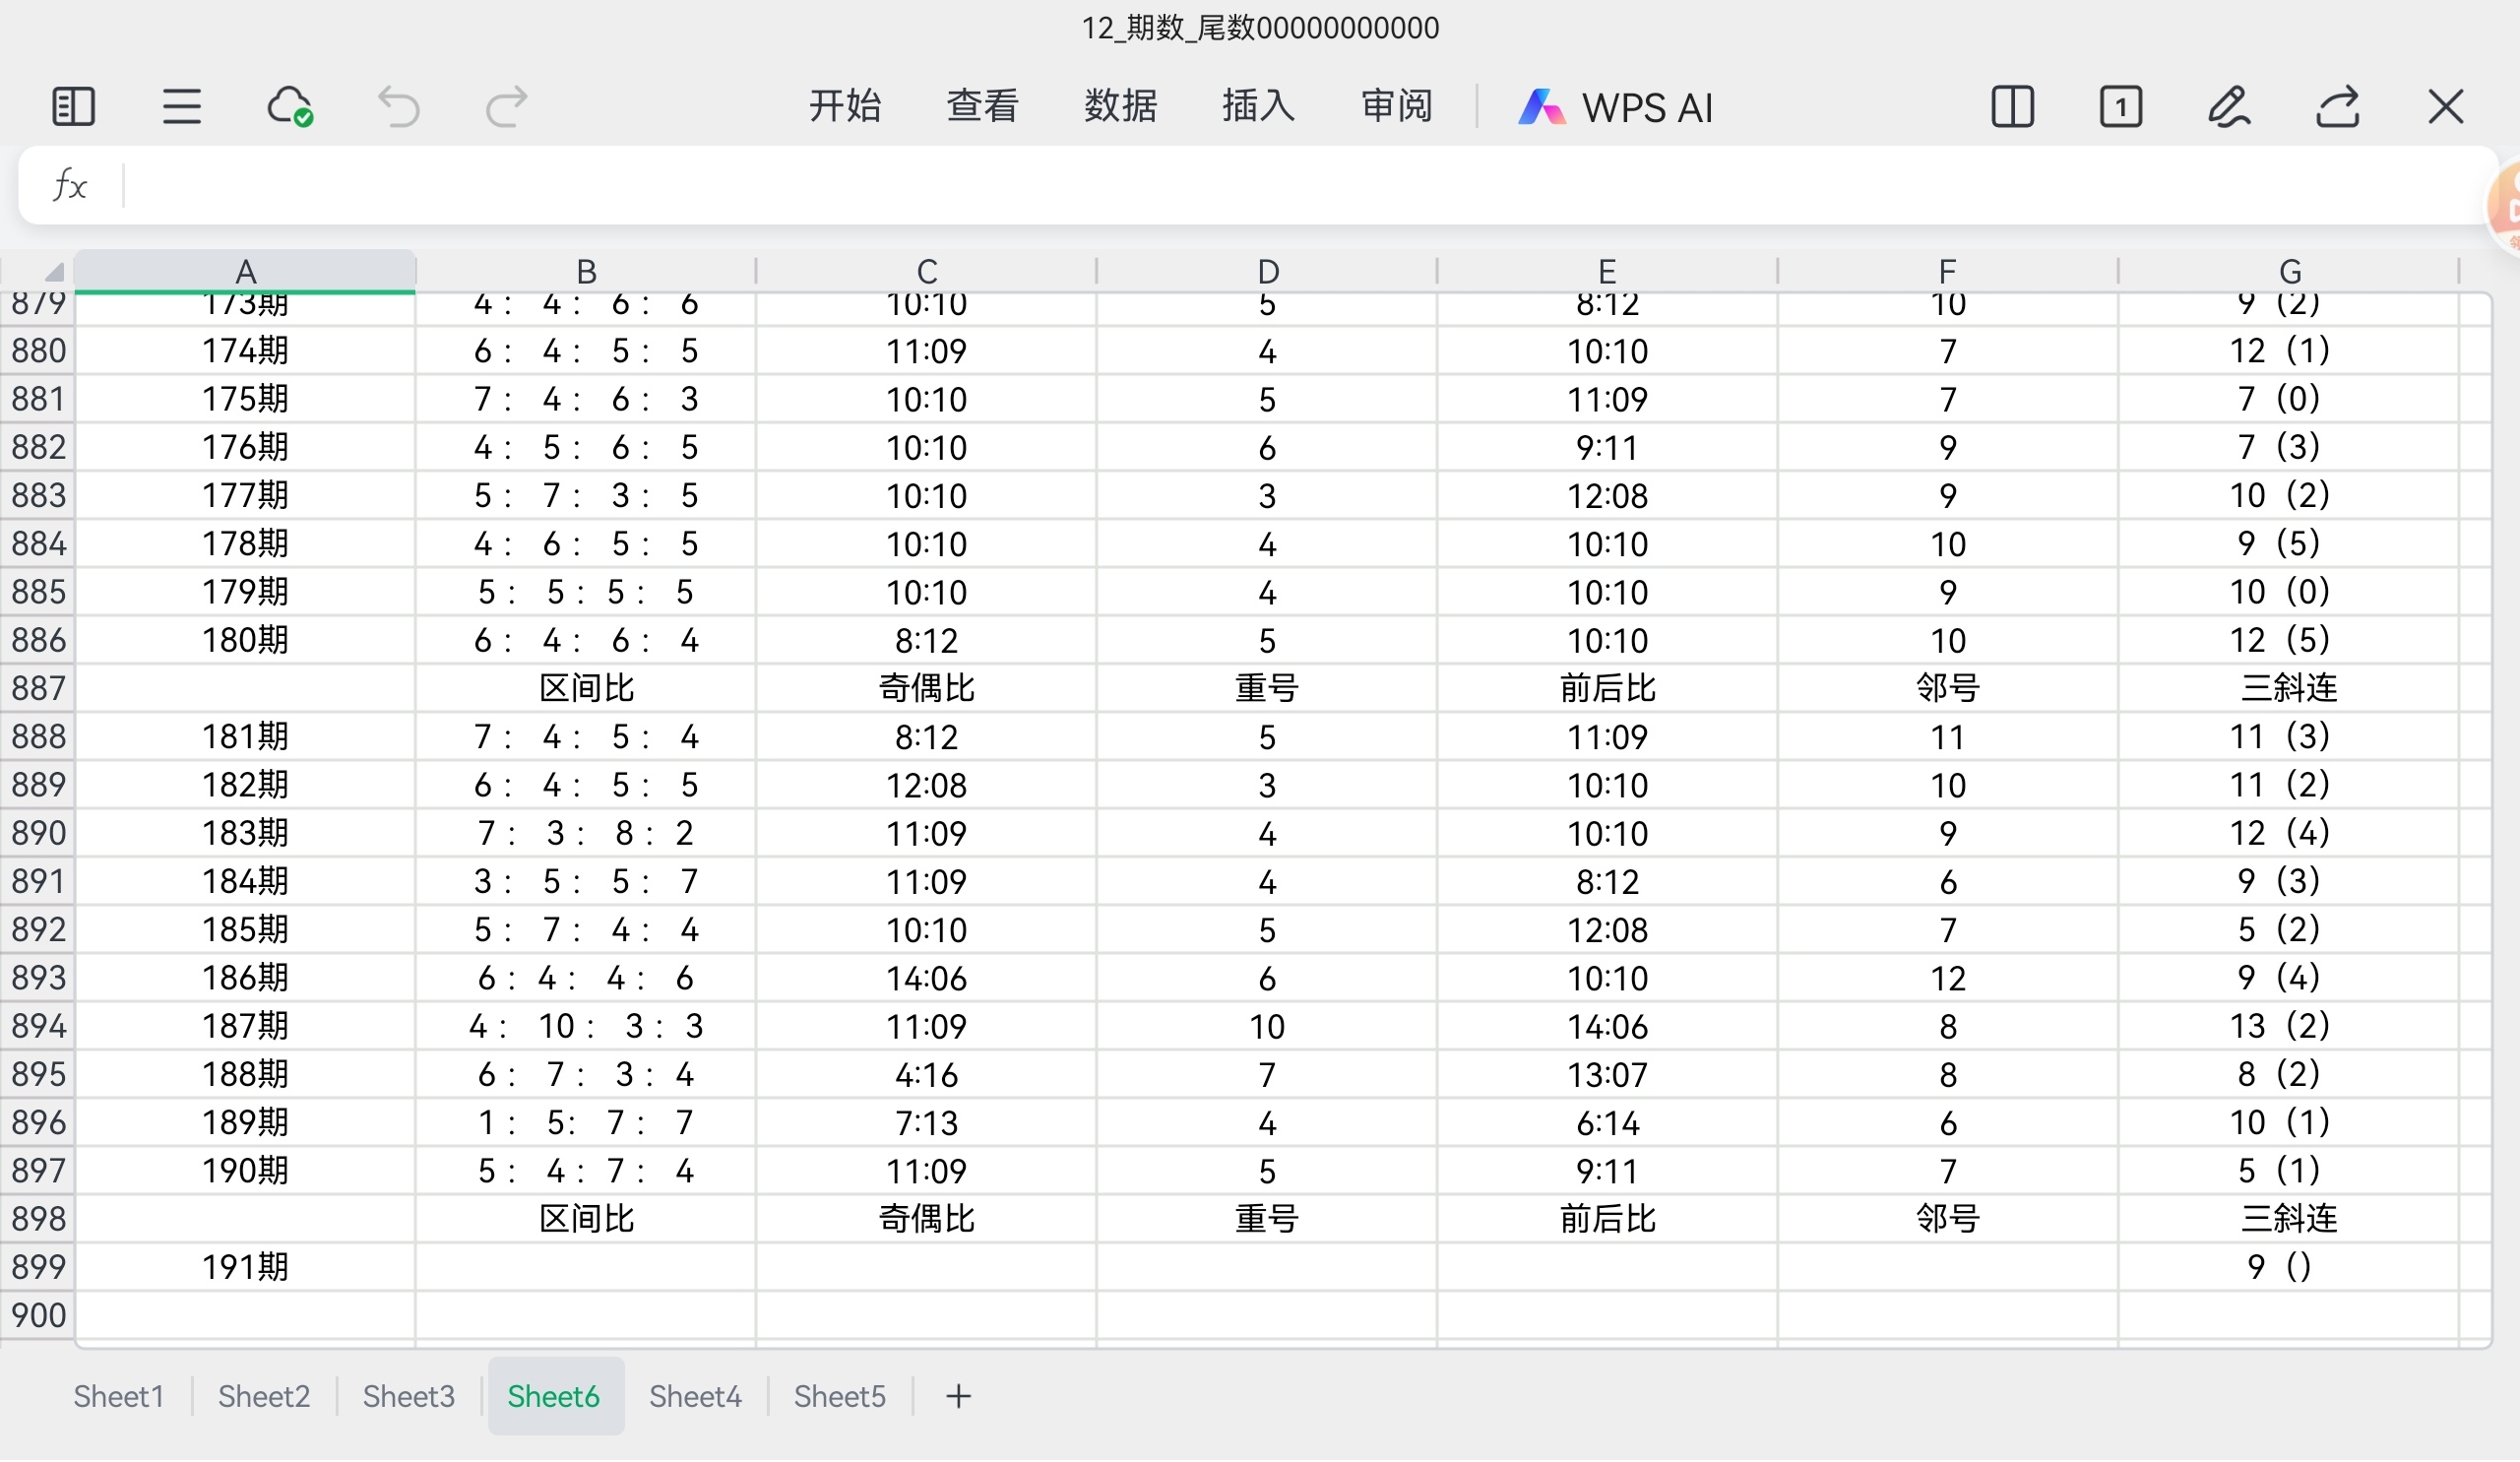Open the sidebar panel icon
Screen dimensions: 2520x1462
(73, 106)
